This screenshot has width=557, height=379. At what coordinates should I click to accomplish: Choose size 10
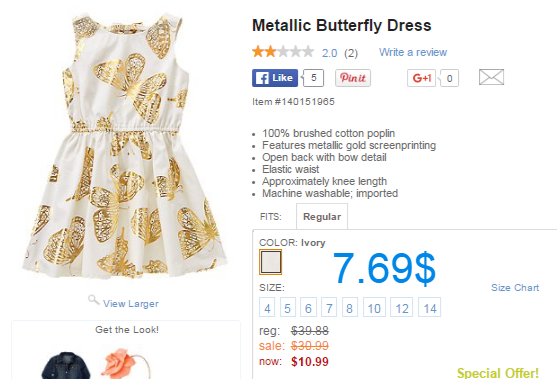pyautogui.click(x=374, y=308)
